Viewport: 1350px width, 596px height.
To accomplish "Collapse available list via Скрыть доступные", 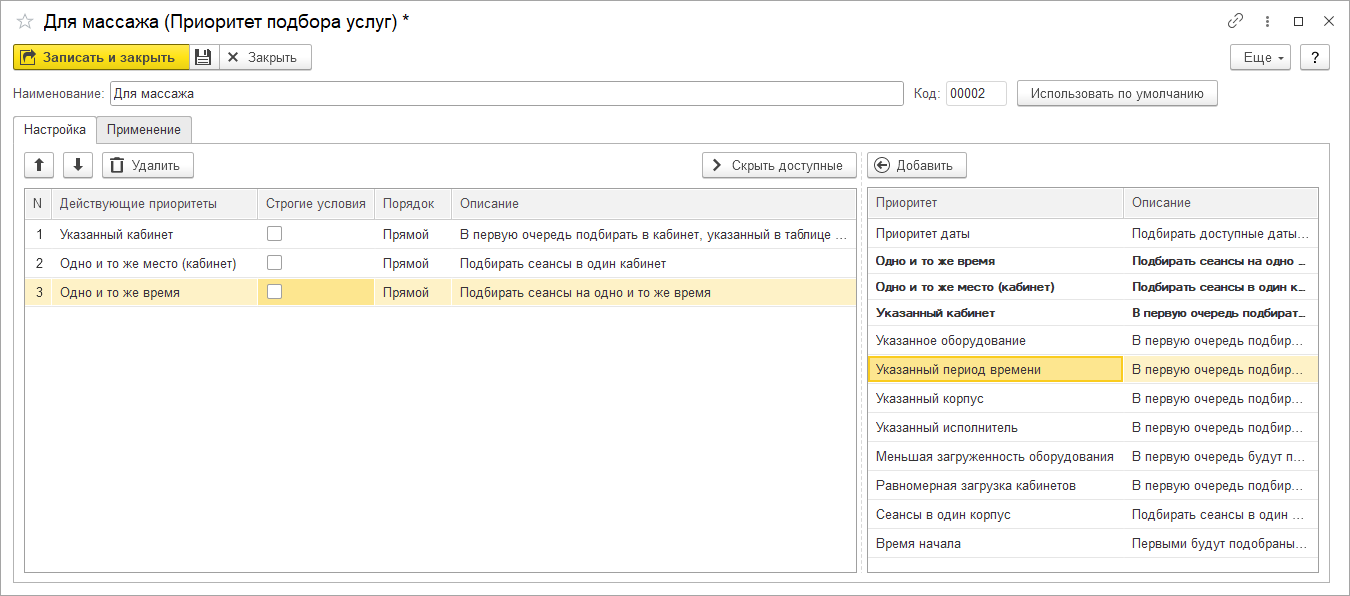I will point(779,165).
